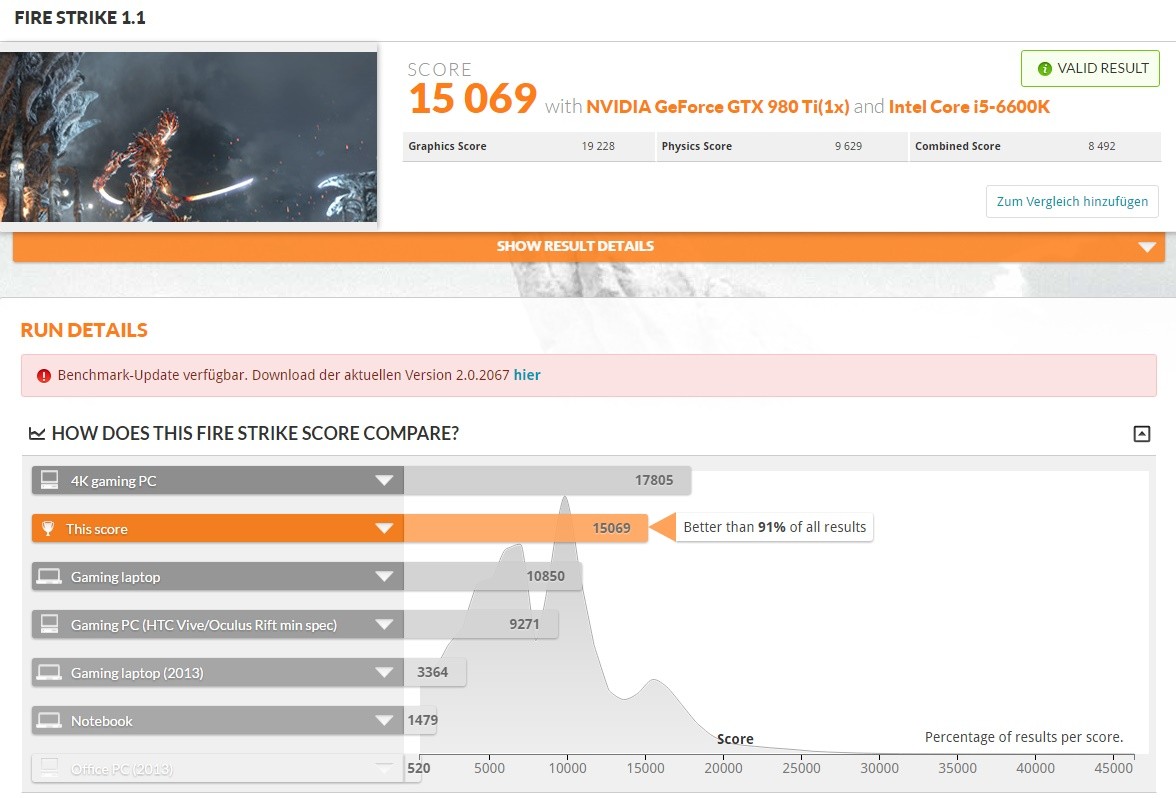Click the white arrow on the Show Result Details bar
This screenshot has height=798, width=1176.
click(1147, 248)
